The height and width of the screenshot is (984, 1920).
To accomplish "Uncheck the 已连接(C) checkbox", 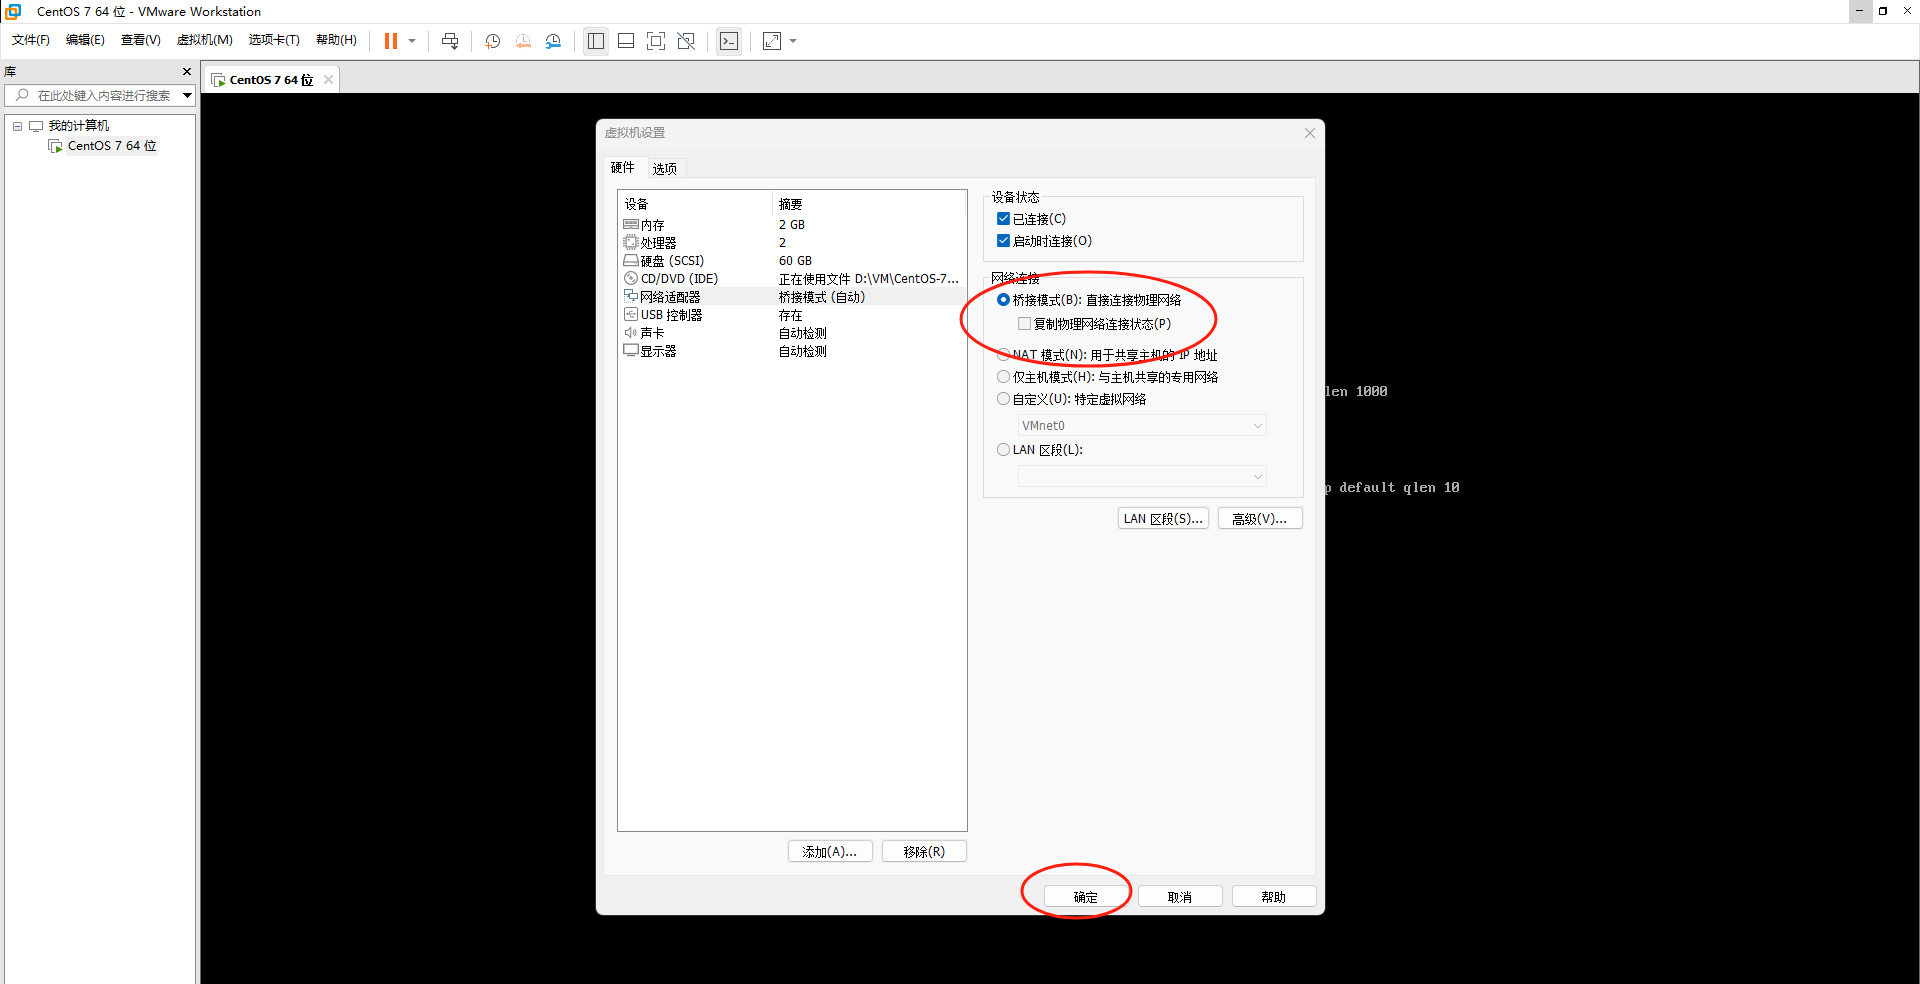I will coord(1003,219).
